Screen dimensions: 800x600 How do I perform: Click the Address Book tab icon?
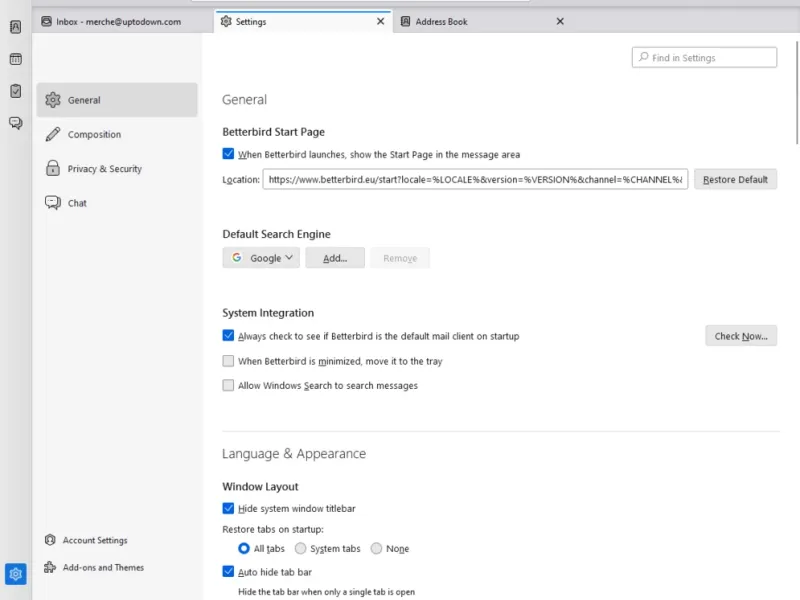pyautogui.click(x=406, y=21)
